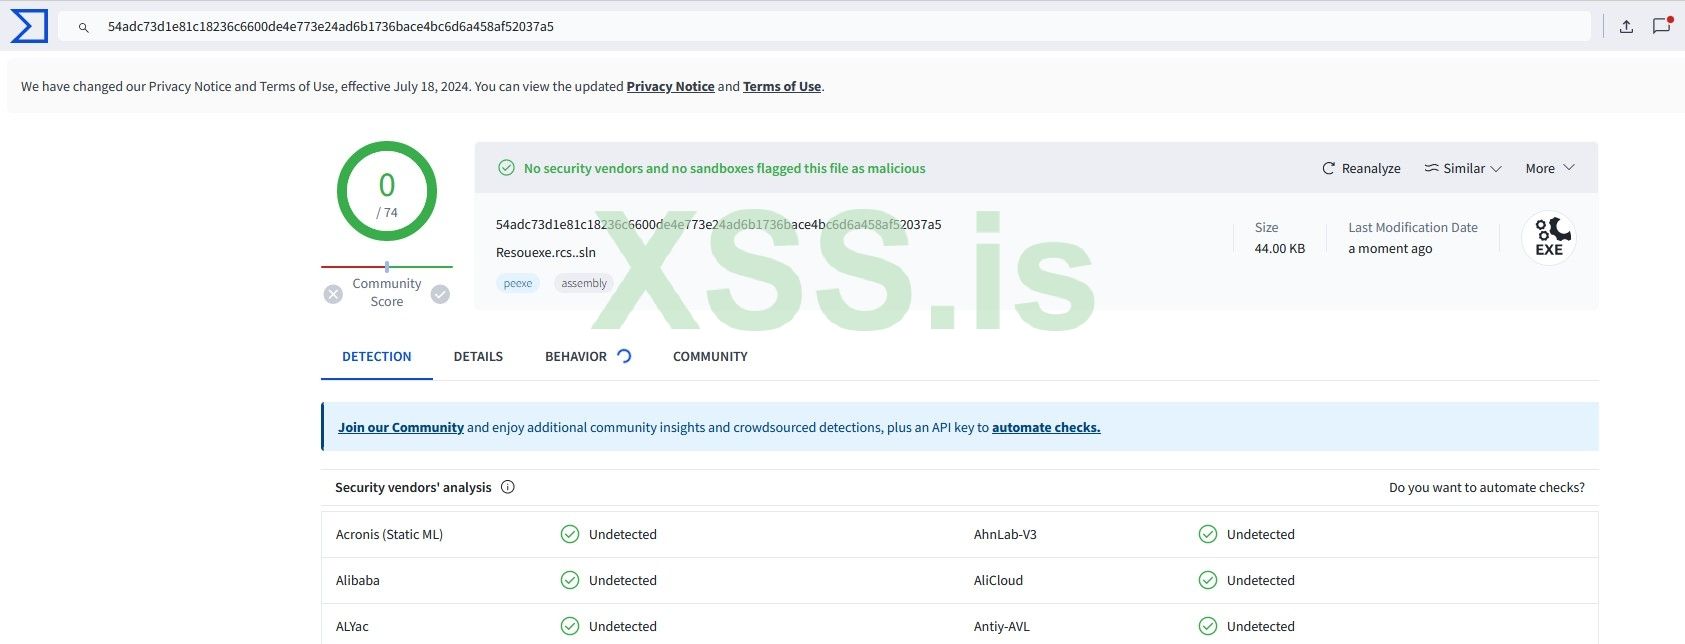This screenshot has height=644, width=1685.
Task: Click the VirusTotal sigma logo
Action: [29, 26]
